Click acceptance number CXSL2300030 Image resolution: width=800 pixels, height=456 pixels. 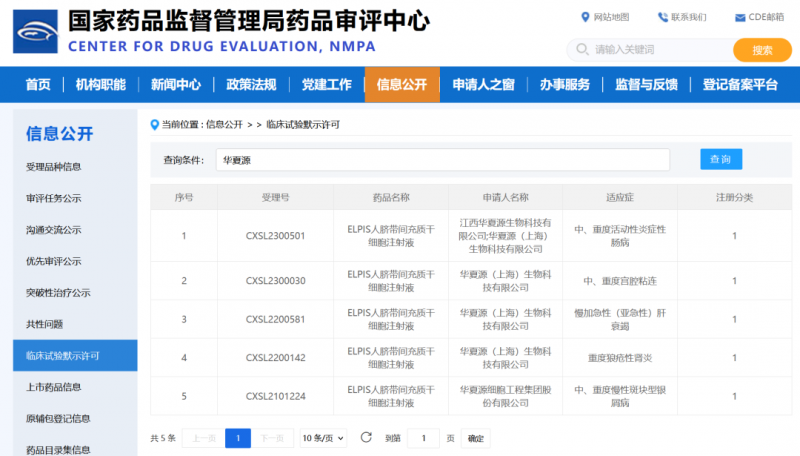tap(276, 281)
